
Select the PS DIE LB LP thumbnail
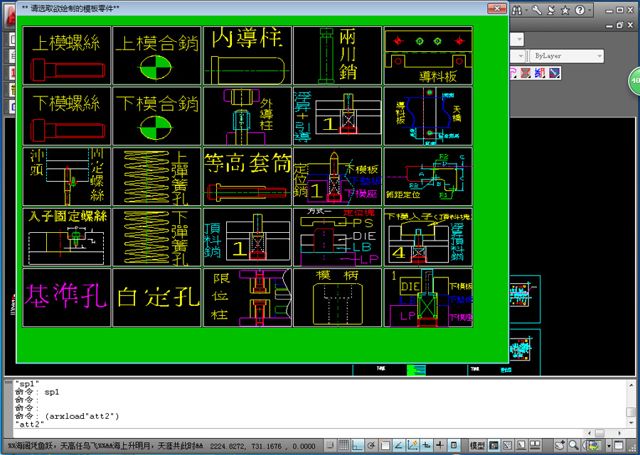click(x=338, y=237)
